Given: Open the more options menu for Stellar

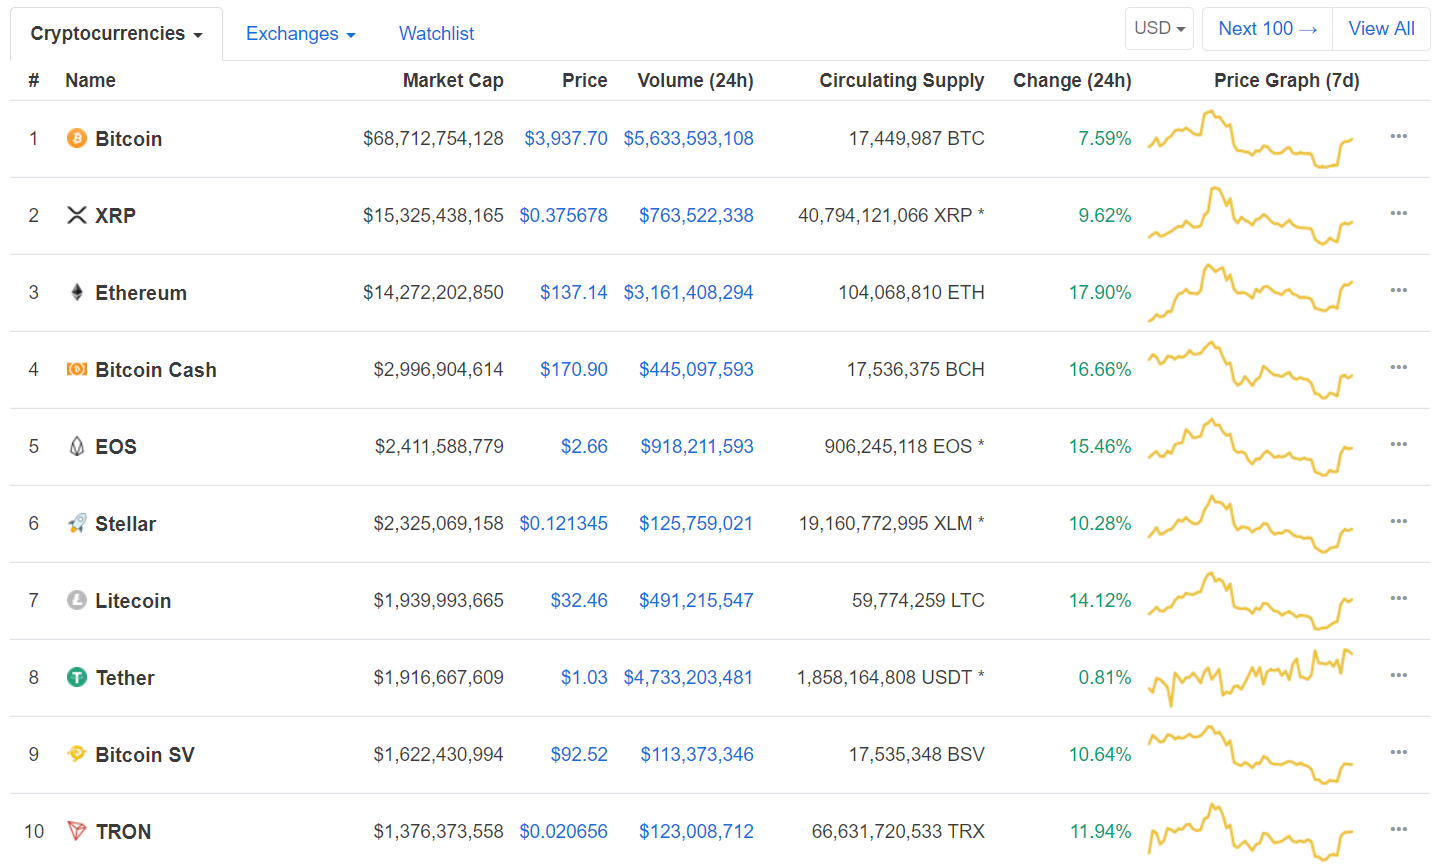Looking at the screenshot, I should [1399, 521].
